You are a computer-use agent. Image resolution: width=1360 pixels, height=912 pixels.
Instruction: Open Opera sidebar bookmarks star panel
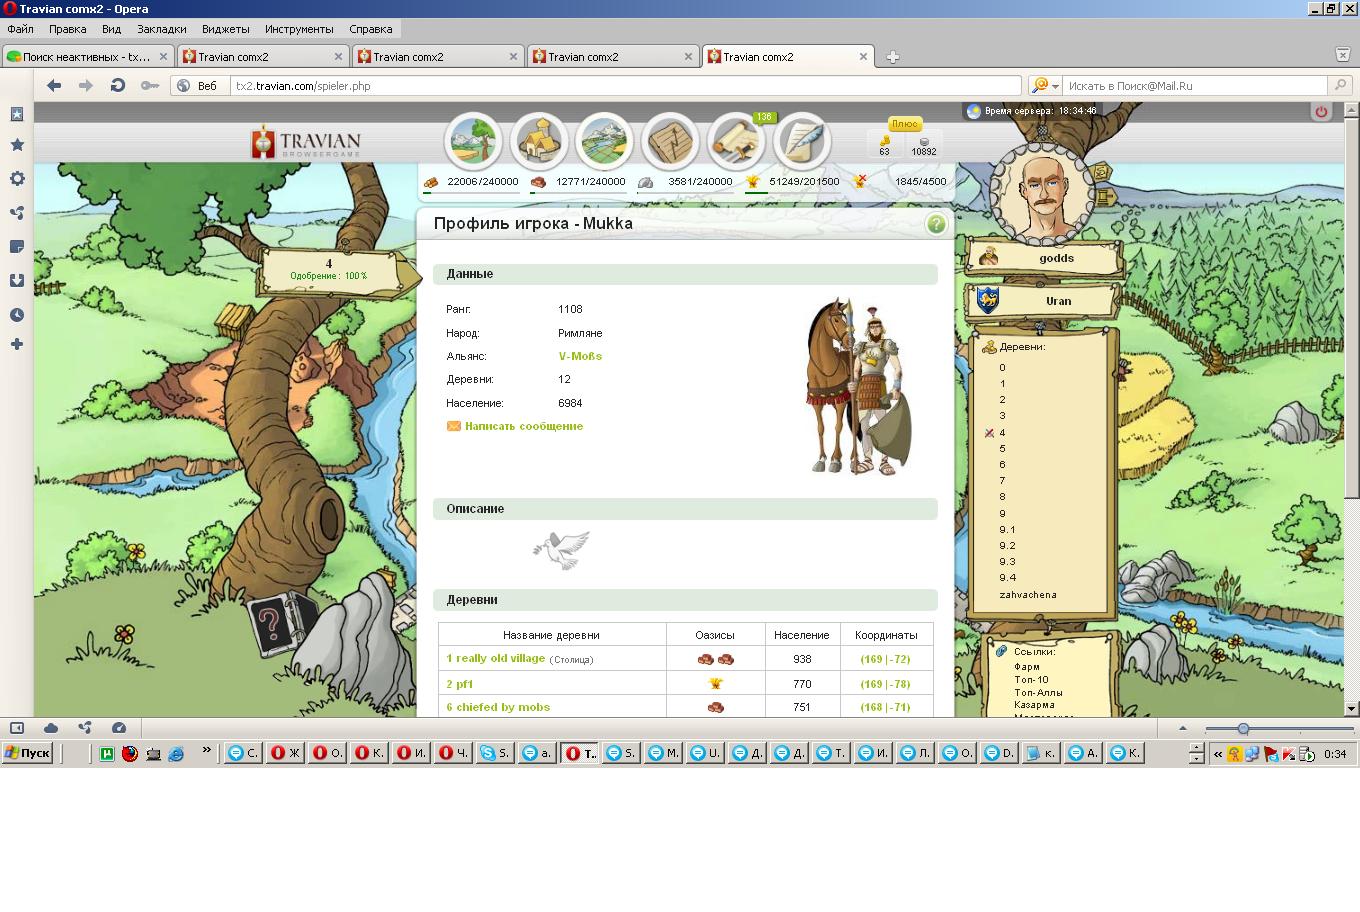(17, 145)
